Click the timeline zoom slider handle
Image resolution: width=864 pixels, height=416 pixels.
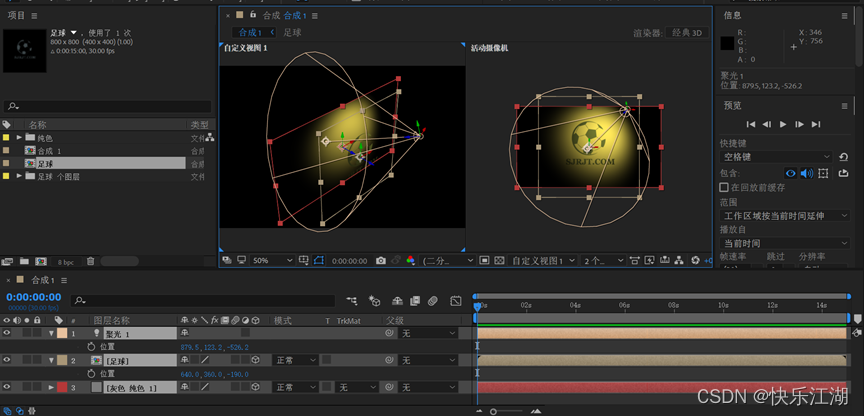(493, 412)
